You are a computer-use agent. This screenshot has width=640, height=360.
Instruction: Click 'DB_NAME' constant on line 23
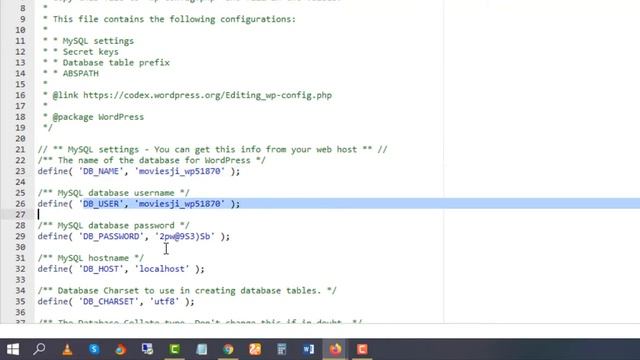coord(101,171)
